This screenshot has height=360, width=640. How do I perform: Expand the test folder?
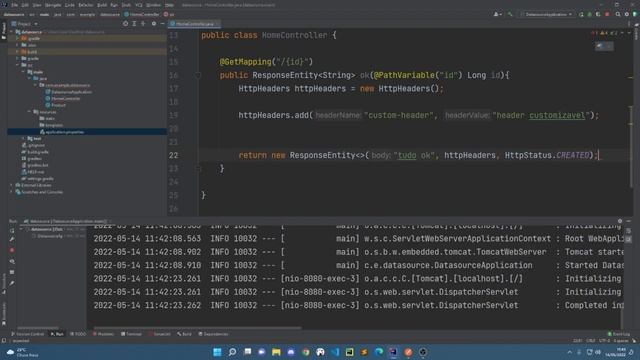point(23,138)
